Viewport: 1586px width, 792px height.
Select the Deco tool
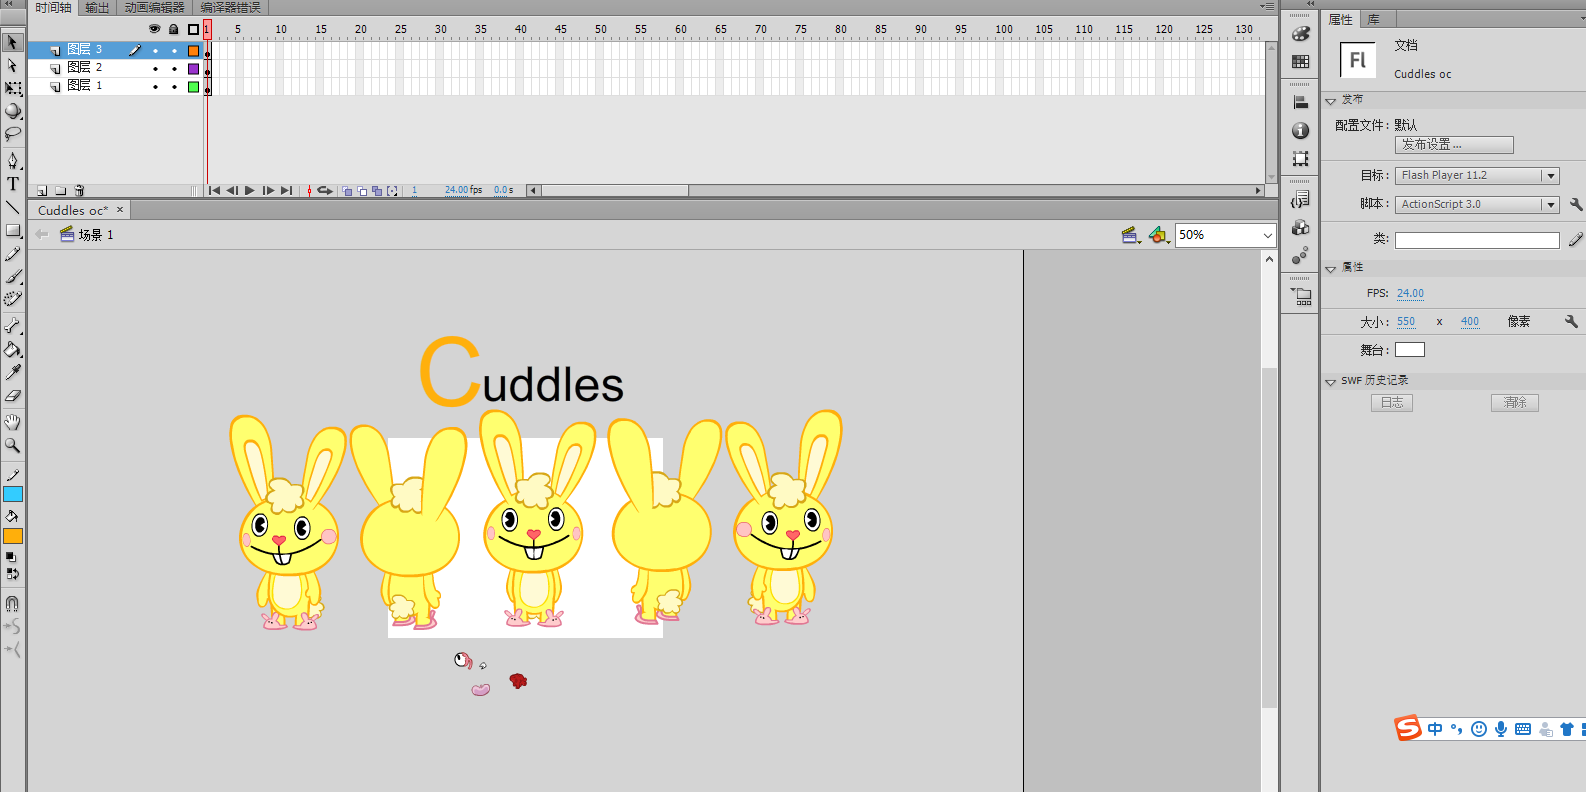[12, 299]
